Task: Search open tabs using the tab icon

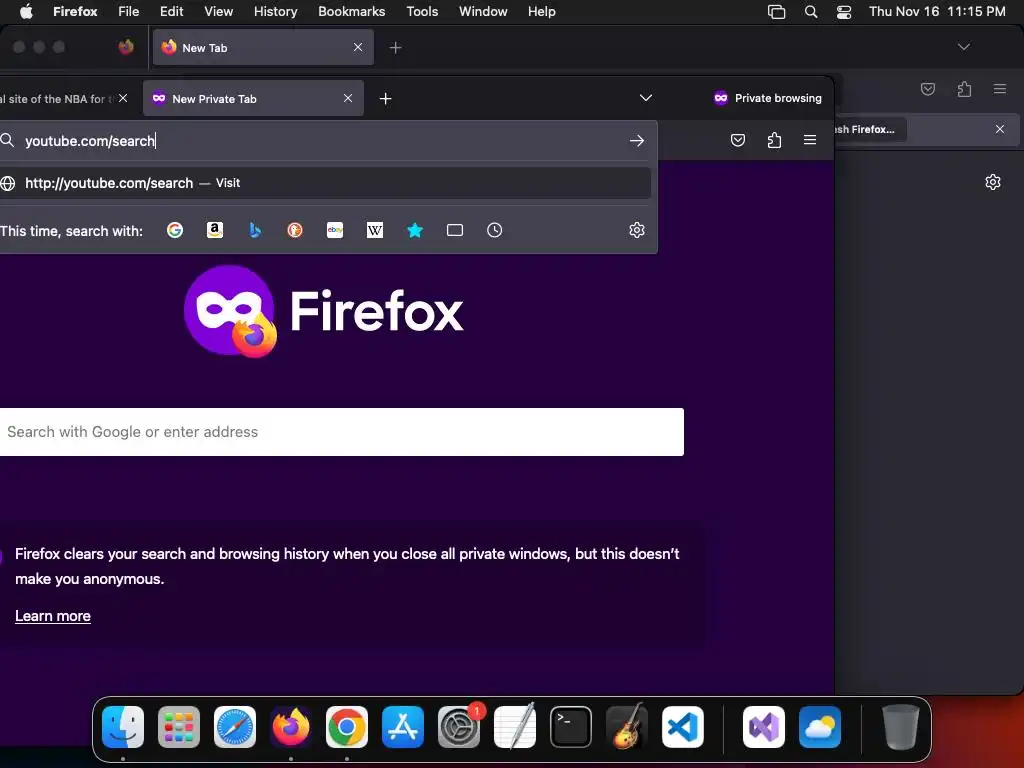Action: pos(455,230)
